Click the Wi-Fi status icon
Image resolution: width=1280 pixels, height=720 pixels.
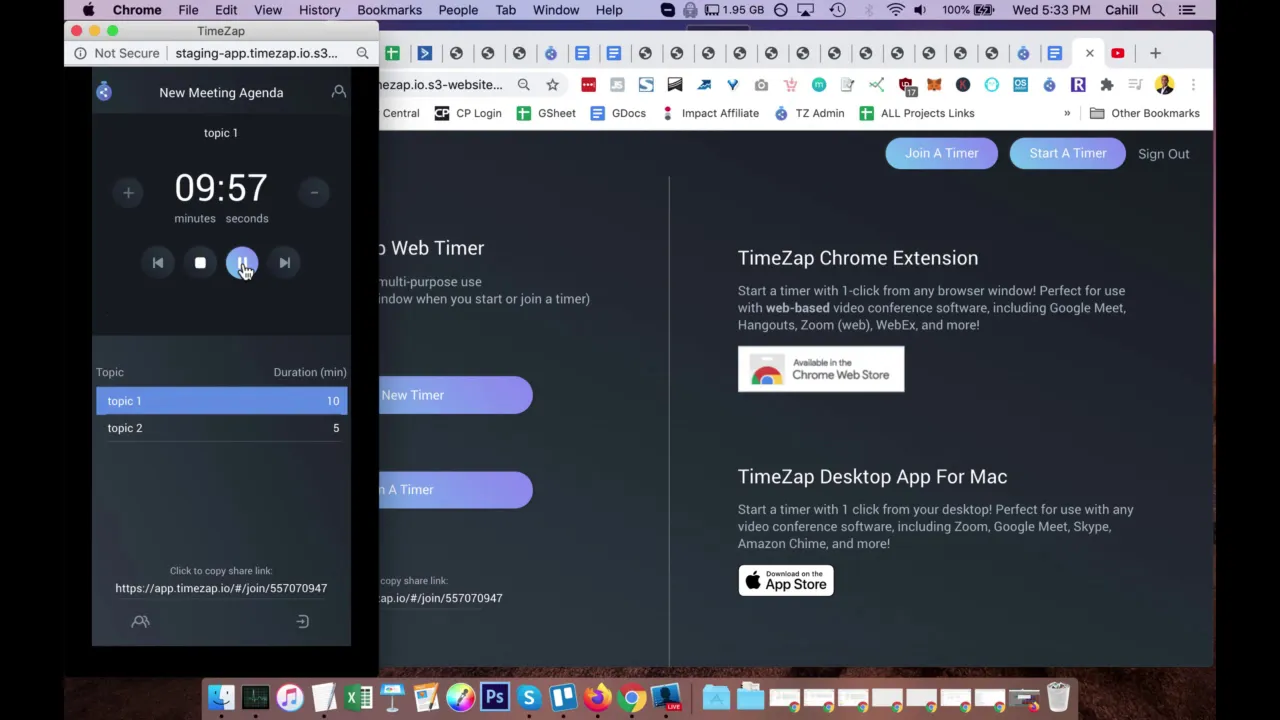click(896, 10)
